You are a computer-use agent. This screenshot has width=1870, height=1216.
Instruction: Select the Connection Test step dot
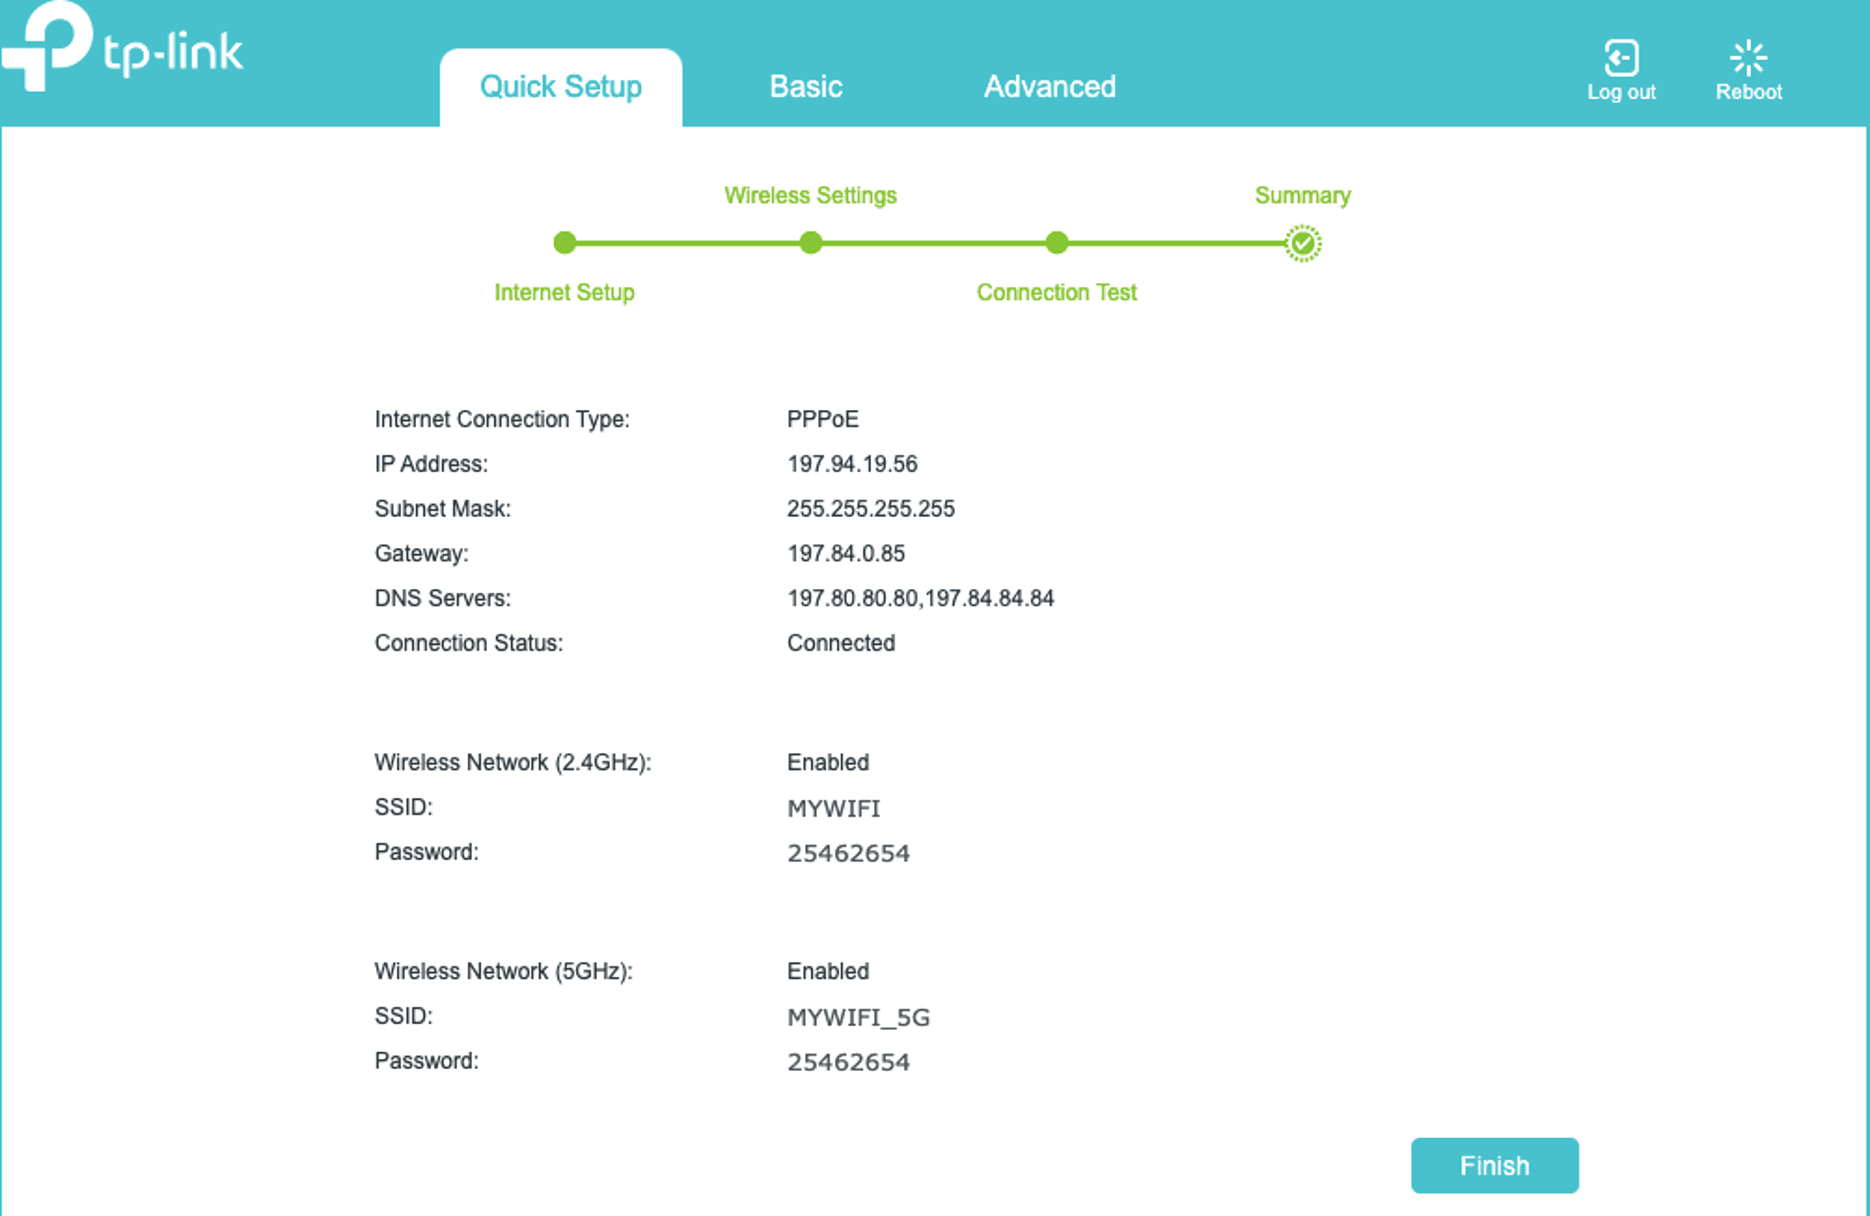[1057, 243]
